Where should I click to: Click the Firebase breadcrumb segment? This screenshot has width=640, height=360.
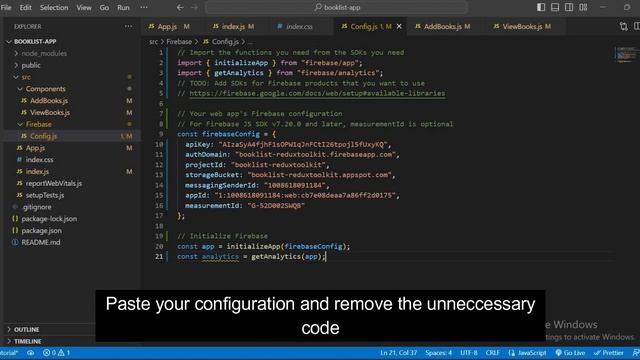pos(179,42)
